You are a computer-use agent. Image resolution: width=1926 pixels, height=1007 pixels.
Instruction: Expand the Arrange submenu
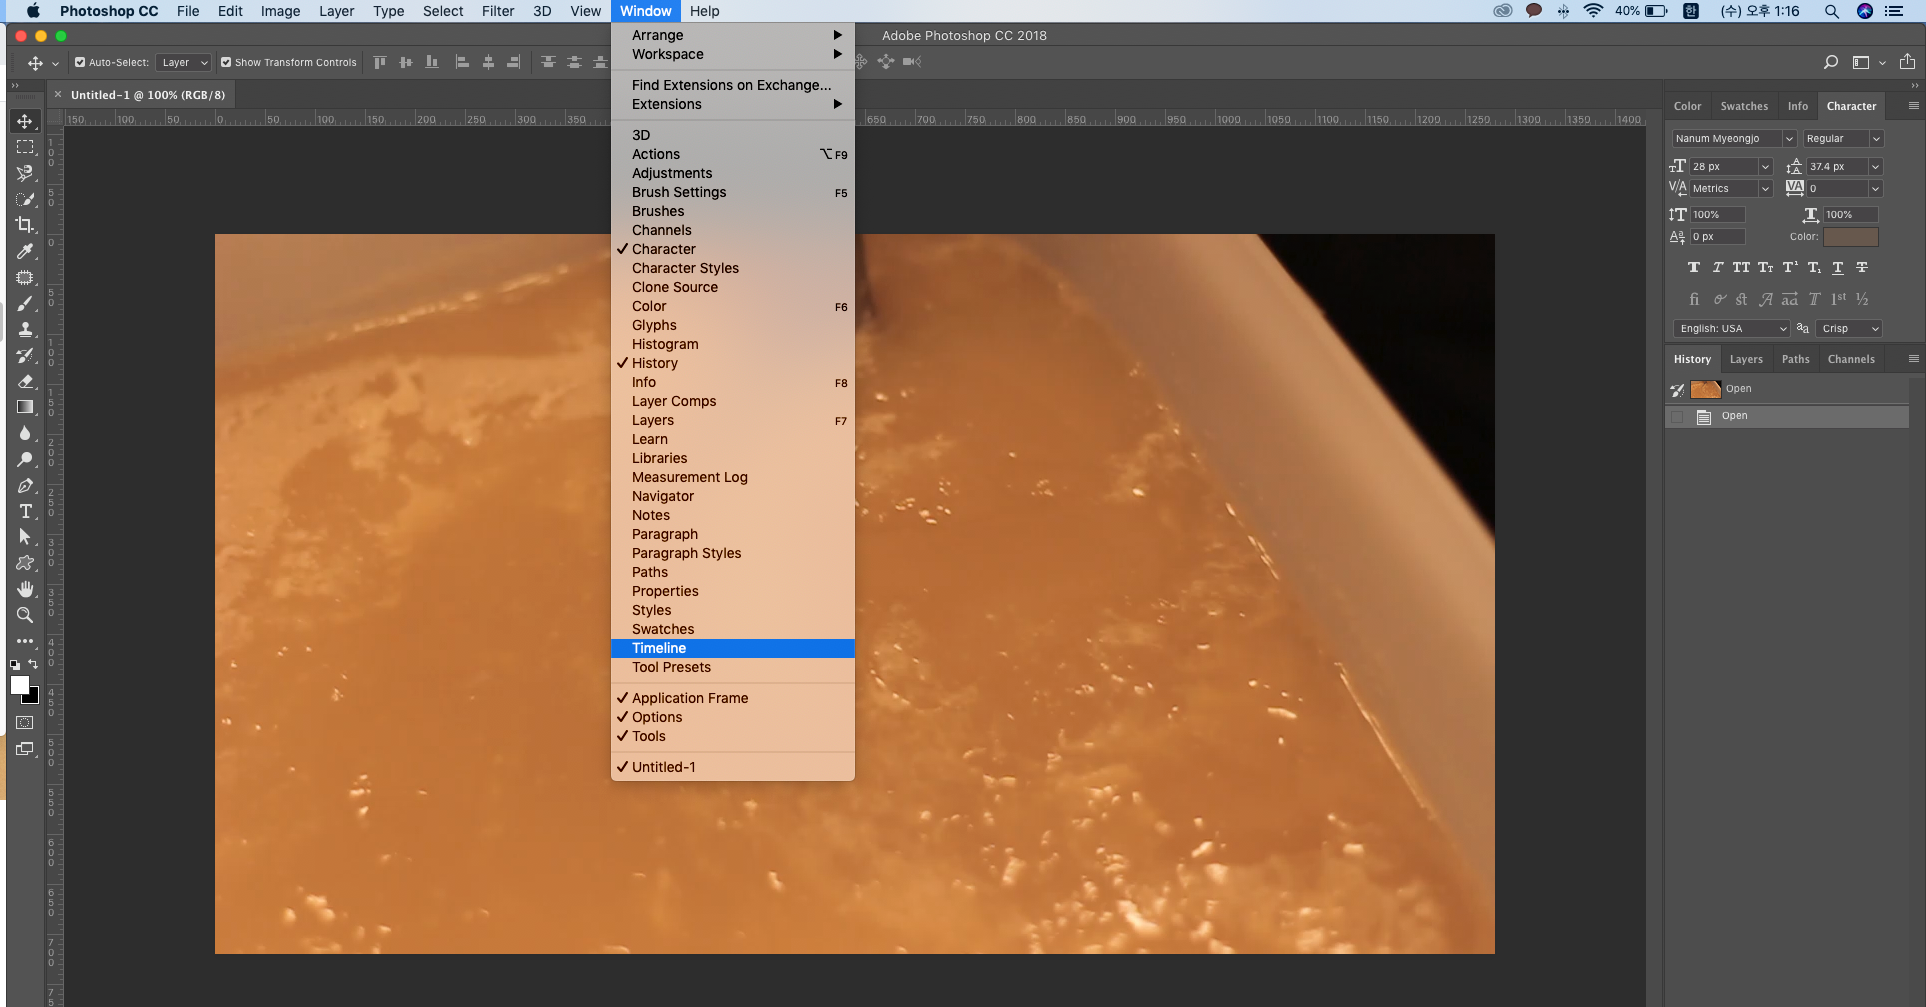[733, 35]
